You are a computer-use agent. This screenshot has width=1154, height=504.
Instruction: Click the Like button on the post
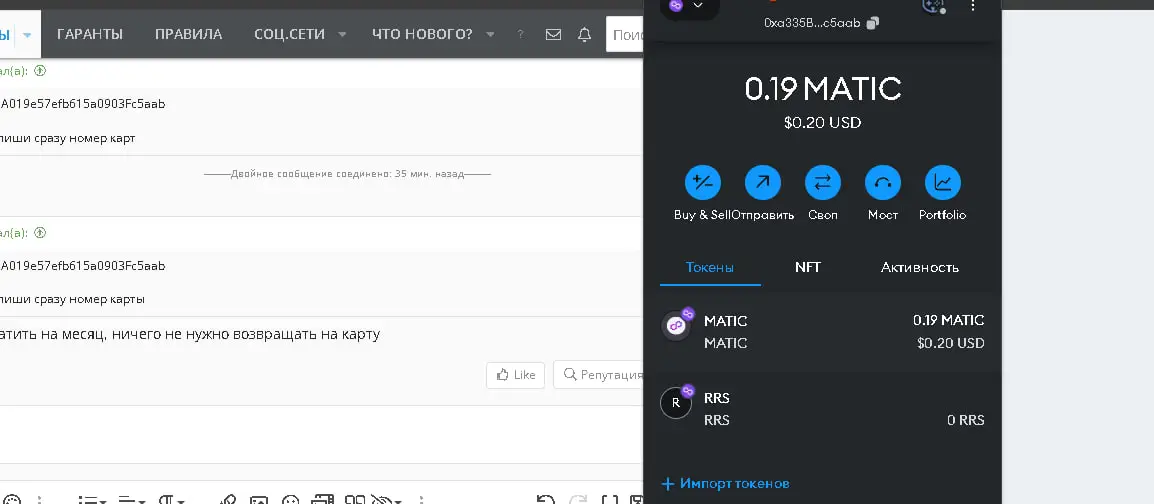click(515, 375)
